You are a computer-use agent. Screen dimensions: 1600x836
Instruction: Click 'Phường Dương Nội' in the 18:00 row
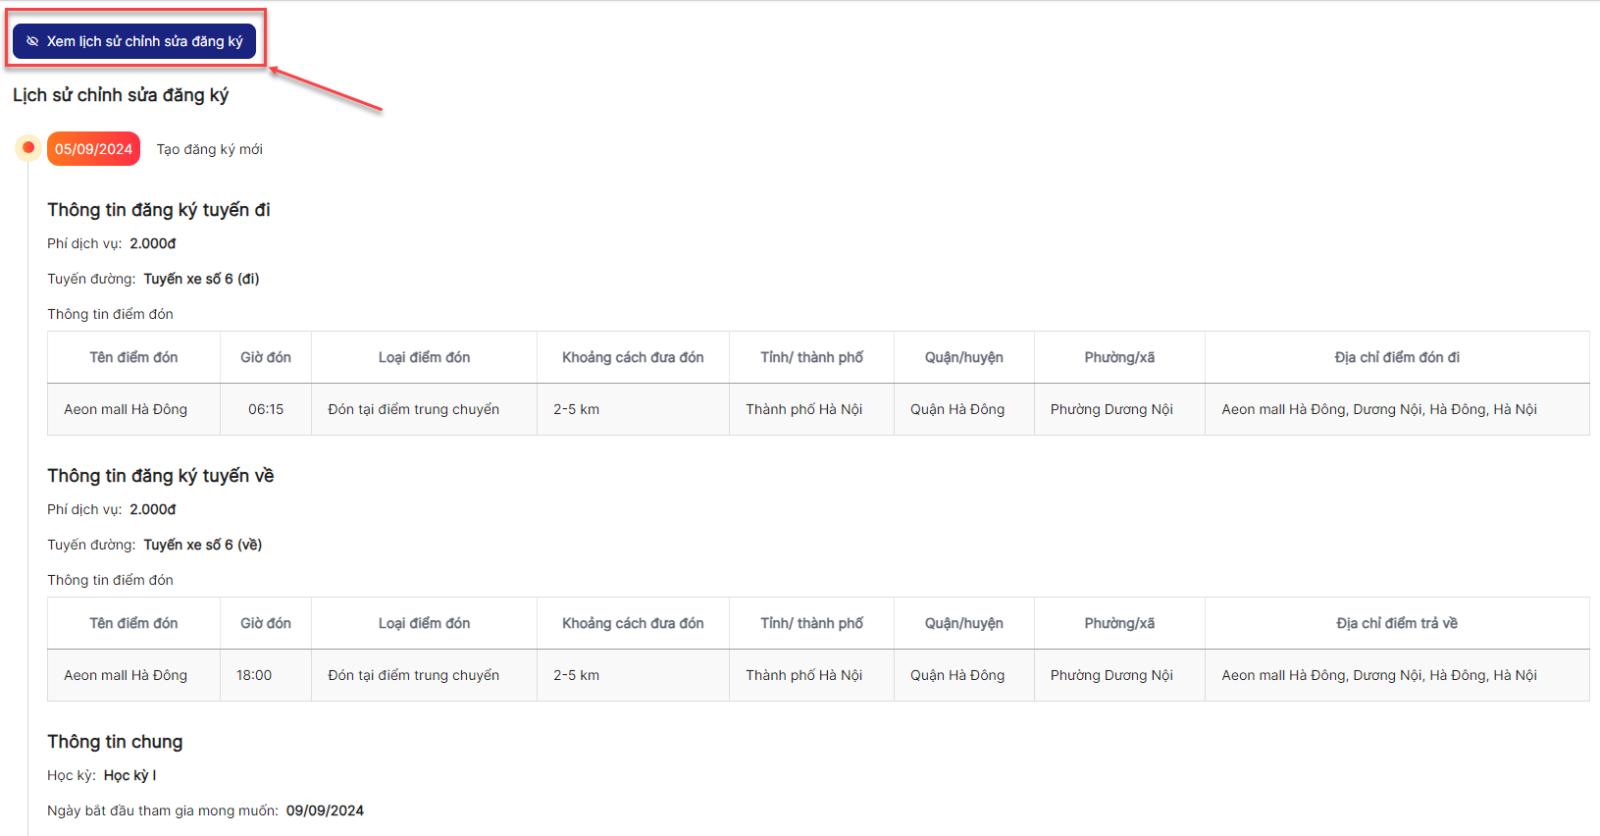point(1111,675)
